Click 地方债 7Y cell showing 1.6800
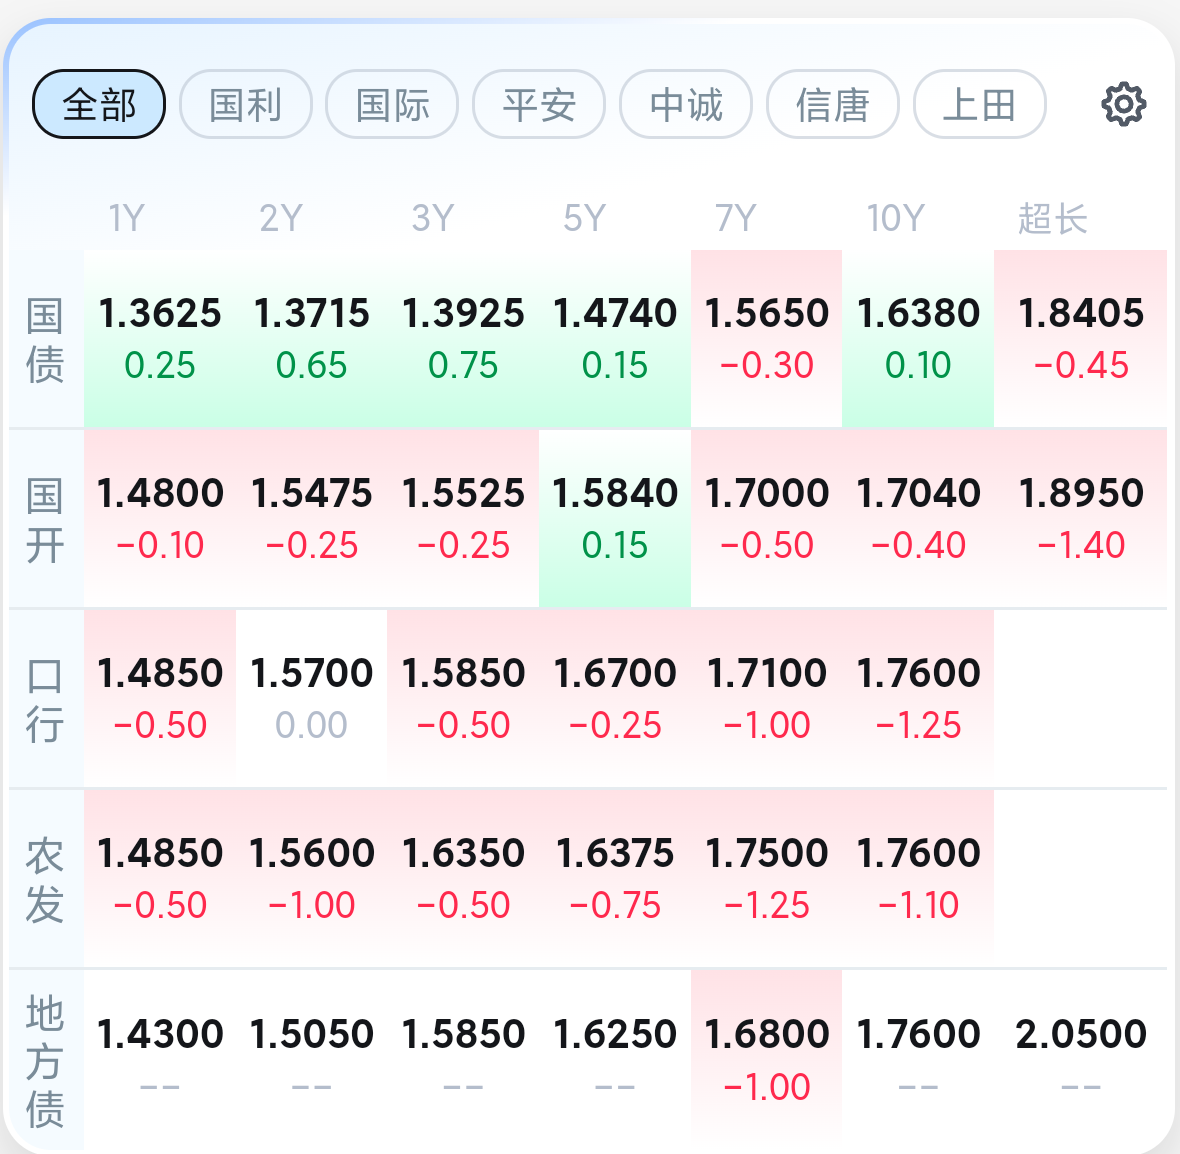This screenshot has height=1154, width=1180. pyautogui.click(x=767, y=1058)
